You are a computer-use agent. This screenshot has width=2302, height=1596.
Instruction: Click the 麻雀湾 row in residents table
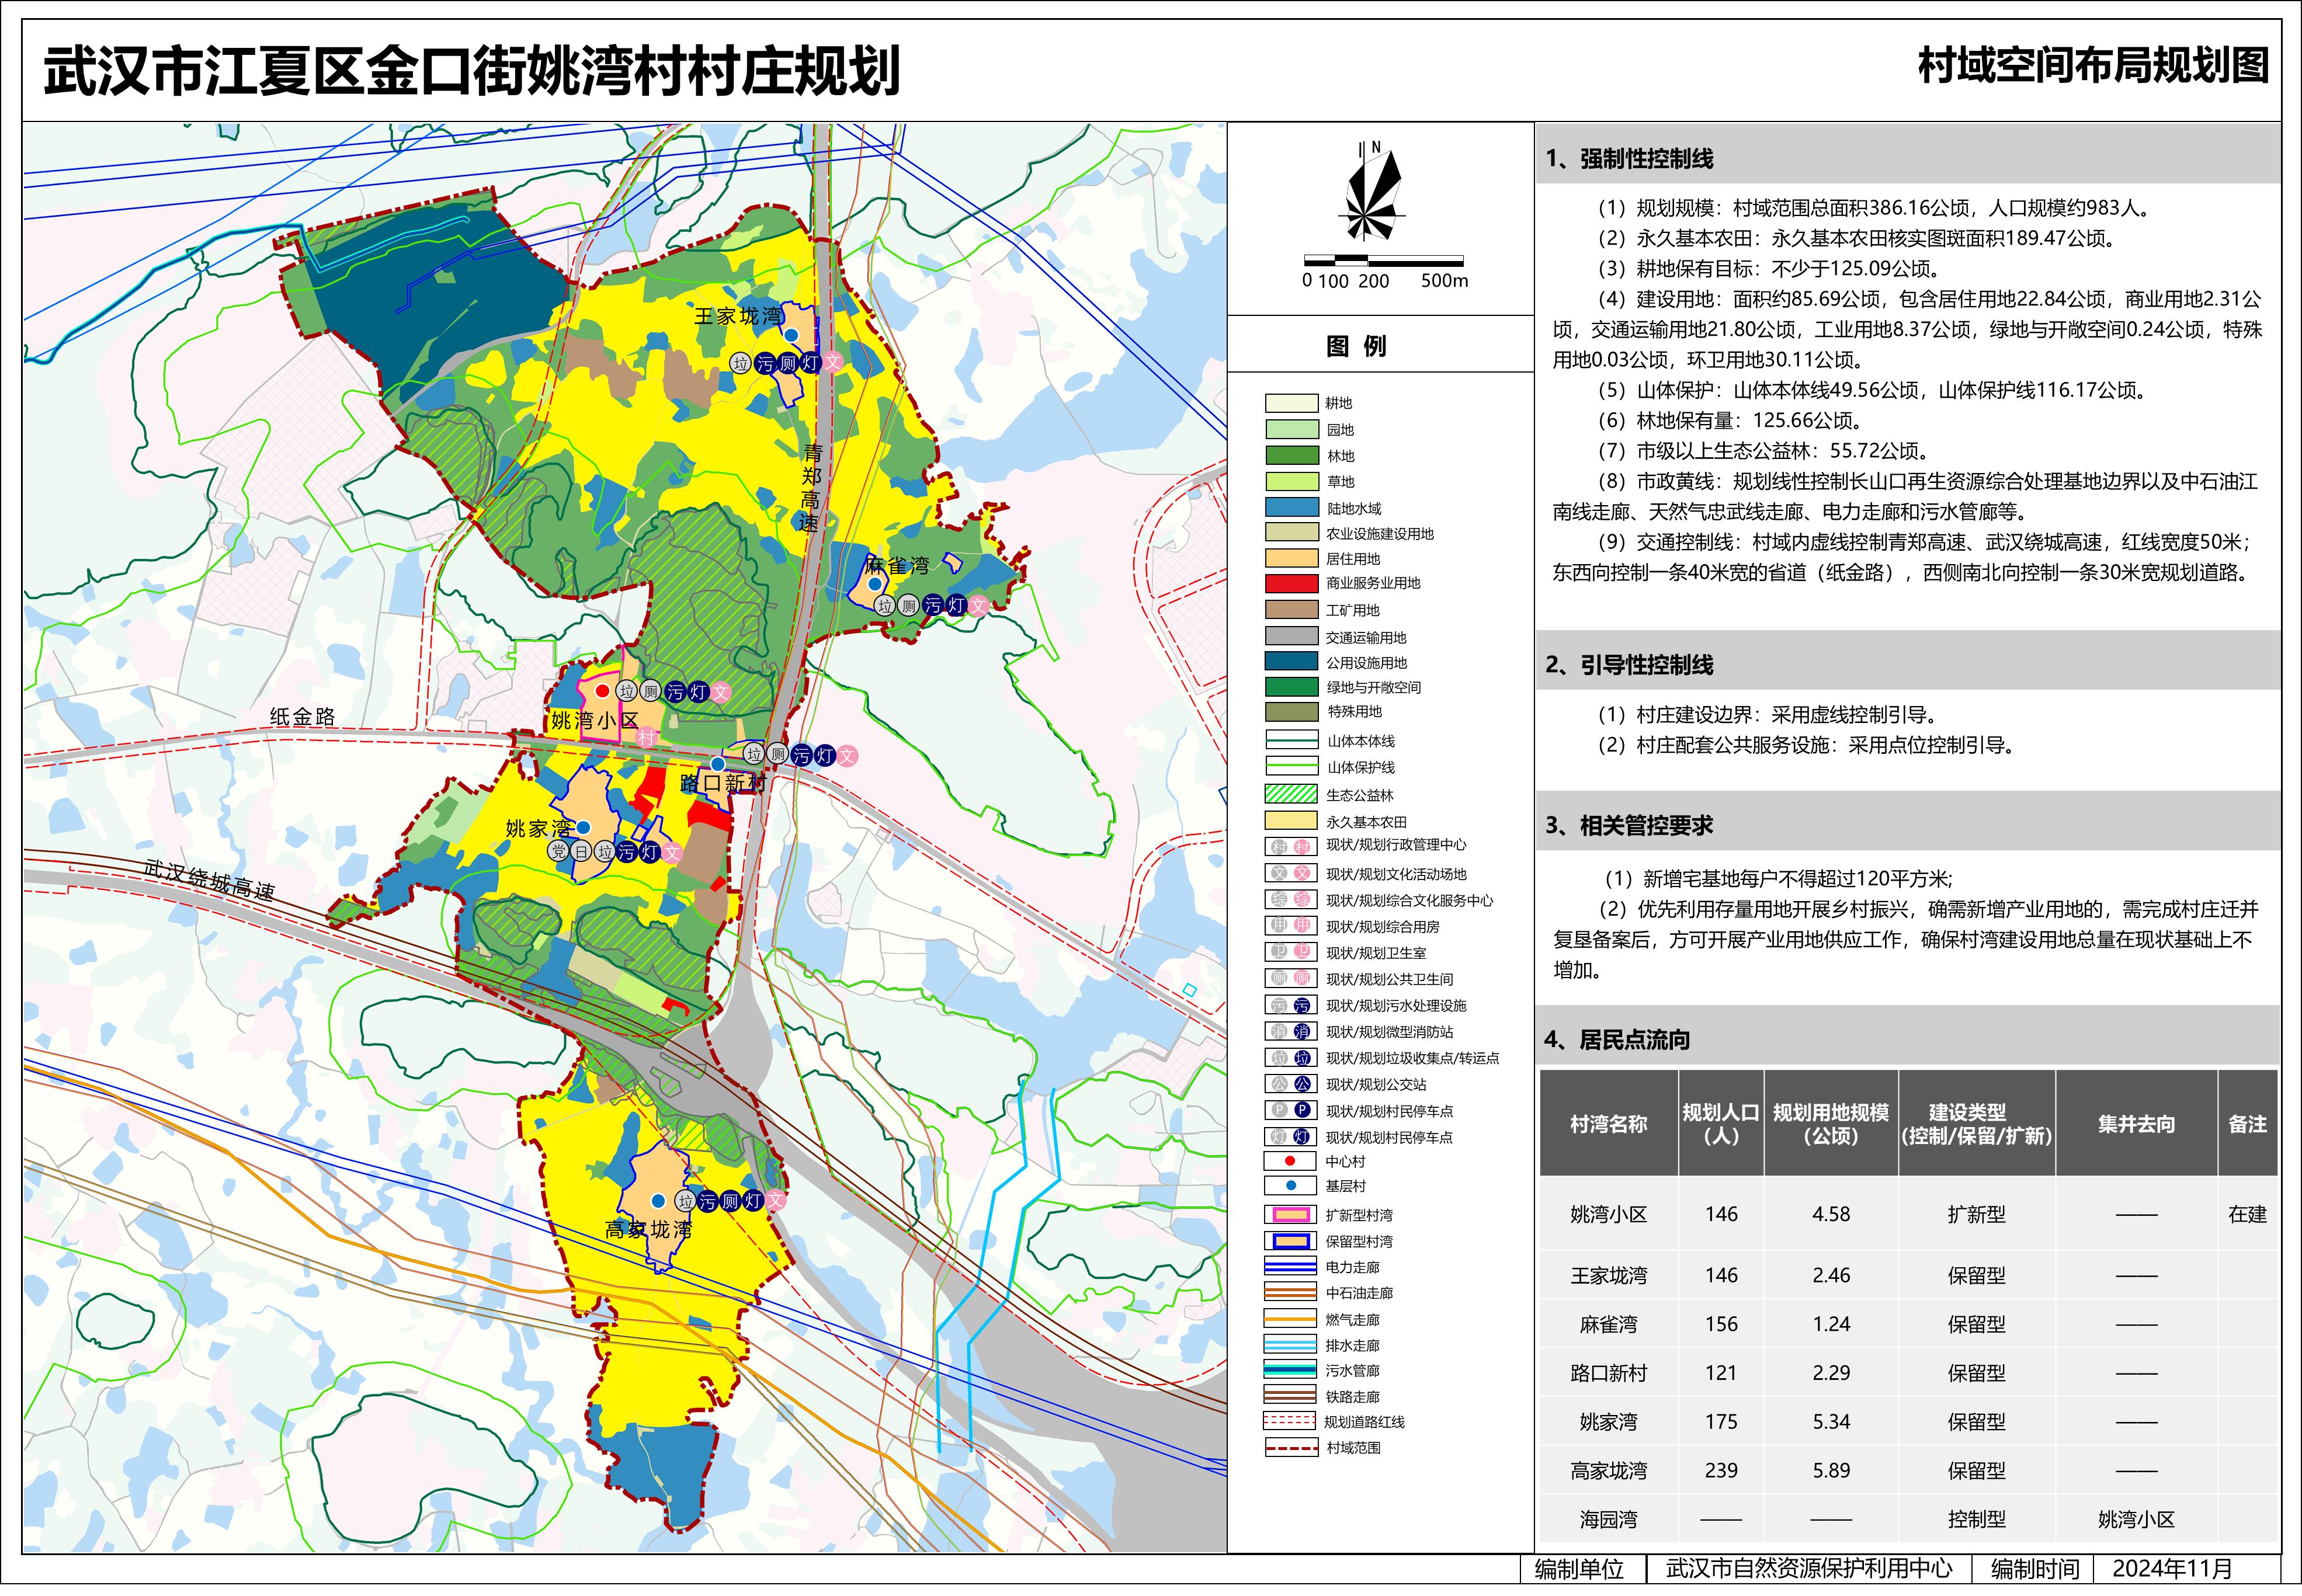point(1608,1325)
